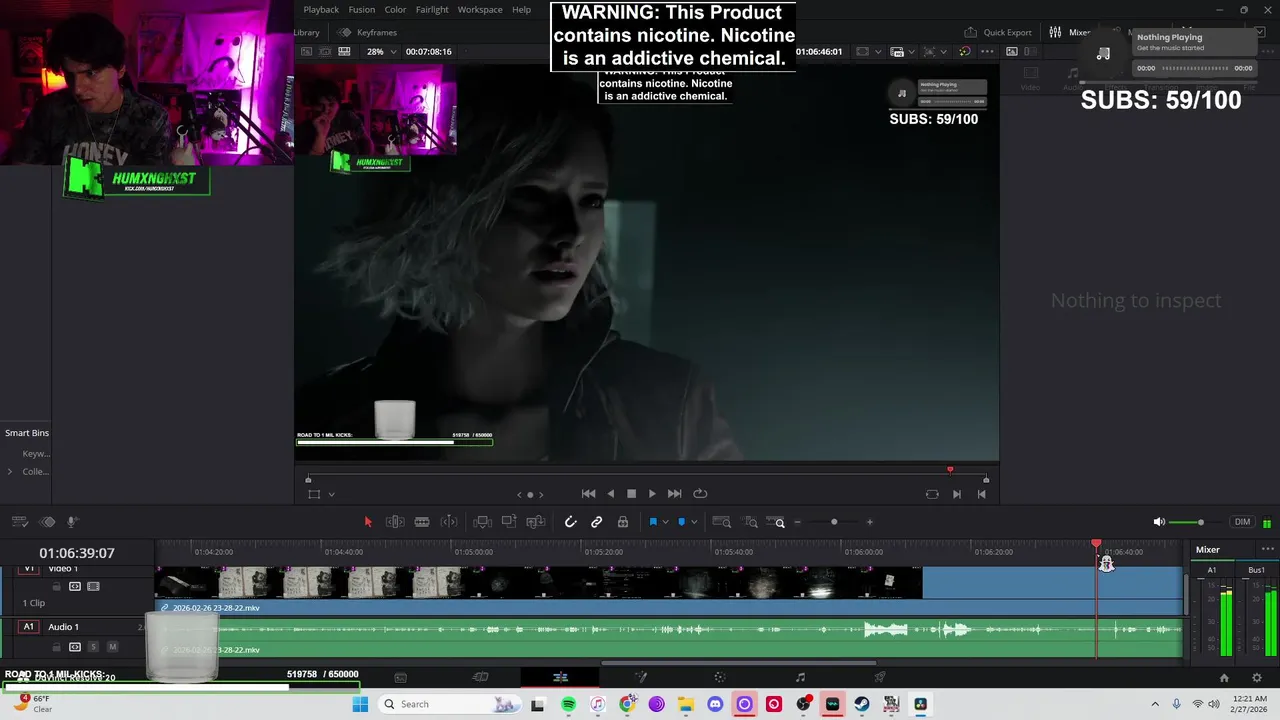
Task: Open the Marker color dropdown arrow
Action: (694, 523)
